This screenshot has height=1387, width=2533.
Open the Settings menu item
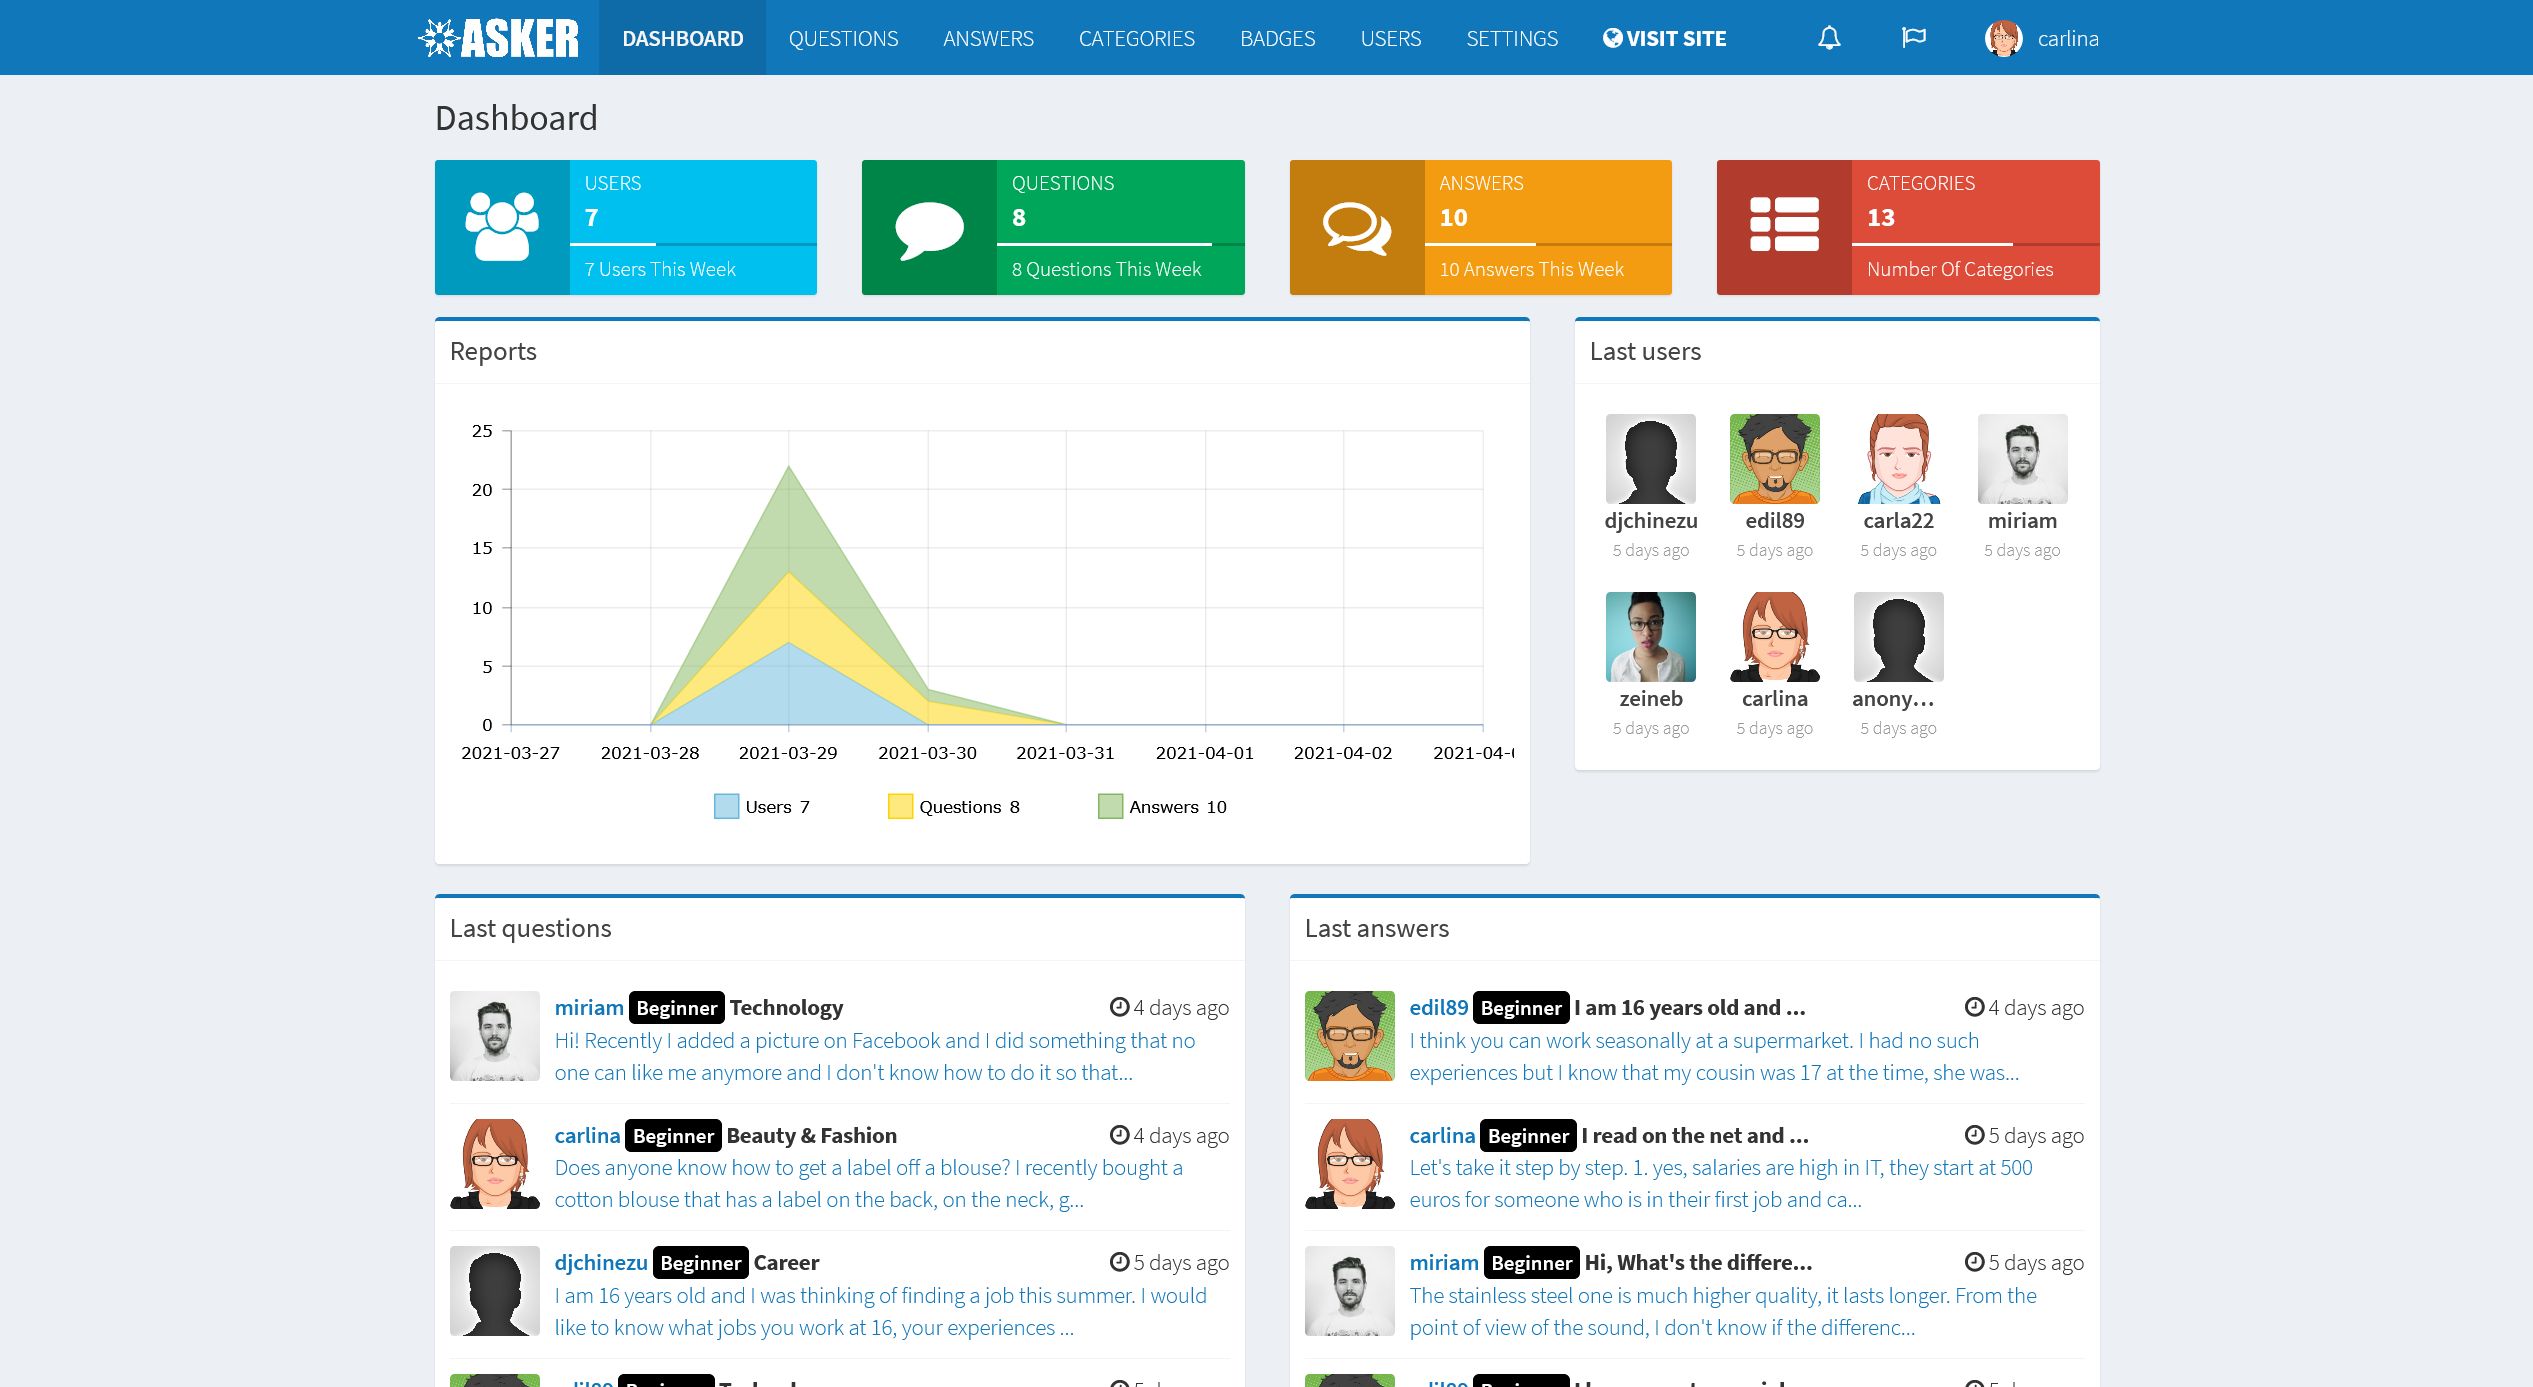1511,38
